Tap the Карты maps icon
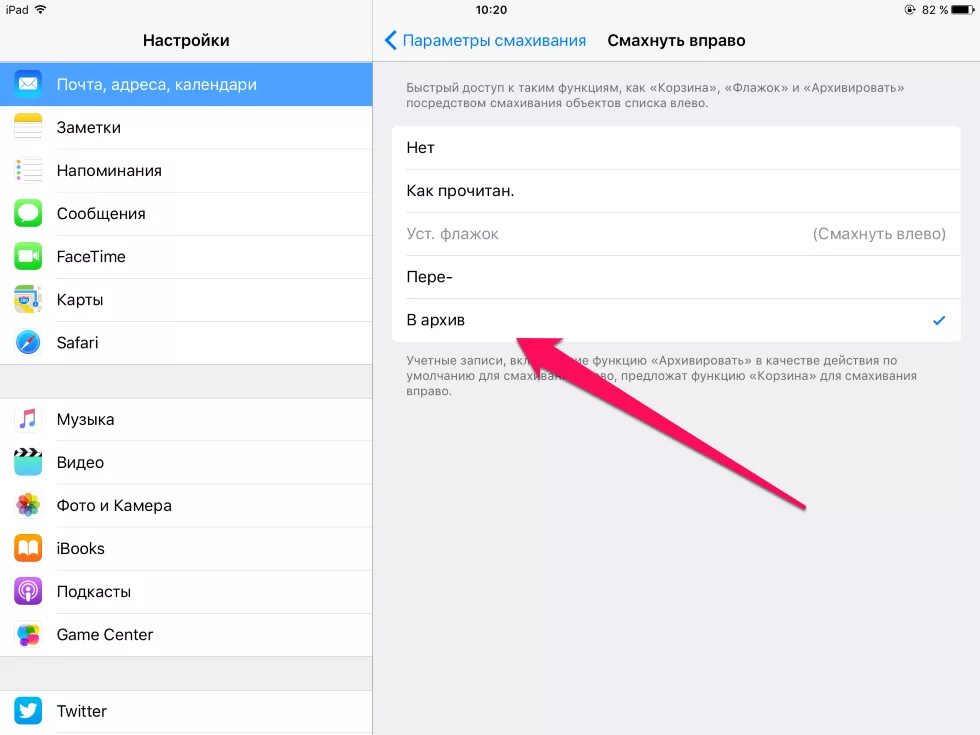The width and height of the screenshot is (980, 735). pos(28,299)
